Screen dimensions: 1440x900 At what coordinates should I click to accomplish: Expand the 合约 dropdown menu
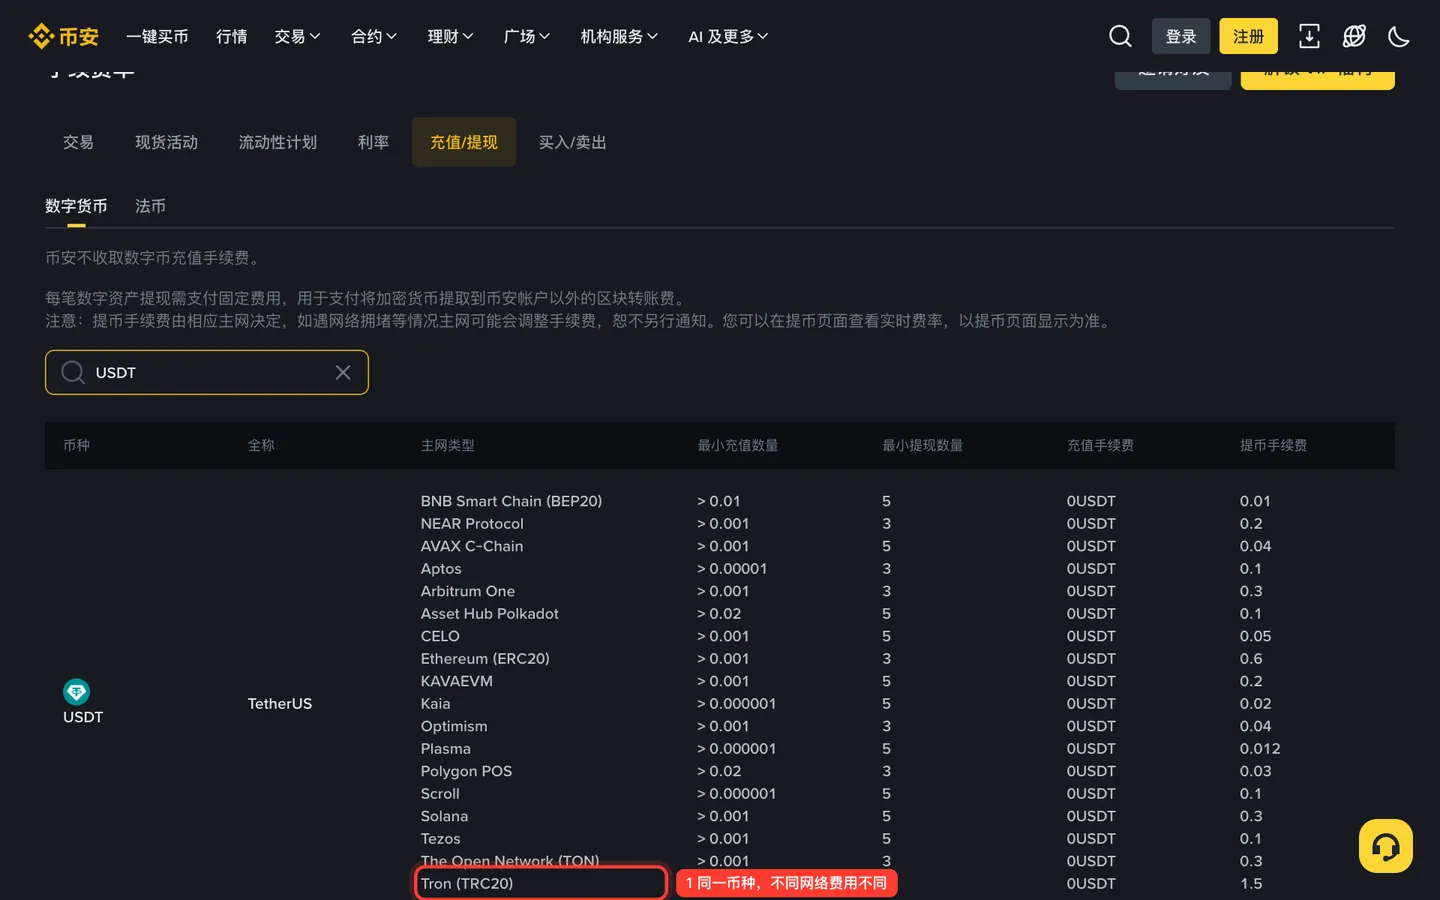click(x=374, y=37)
